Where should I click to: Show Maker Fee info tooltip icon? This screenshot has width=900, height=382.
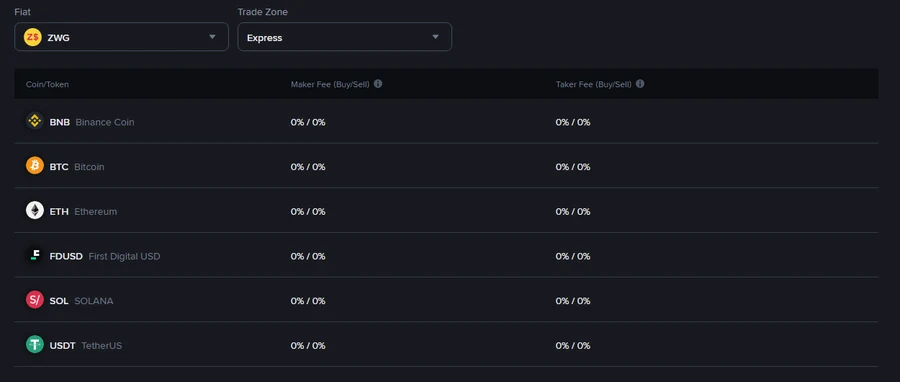(x=378, y=84)
